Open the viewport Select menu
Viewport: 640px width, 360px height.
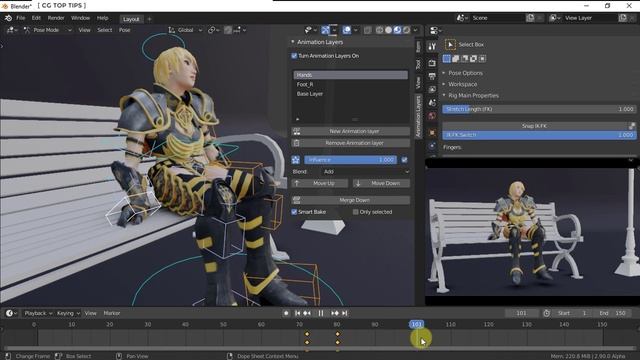(x=104, y=30)
